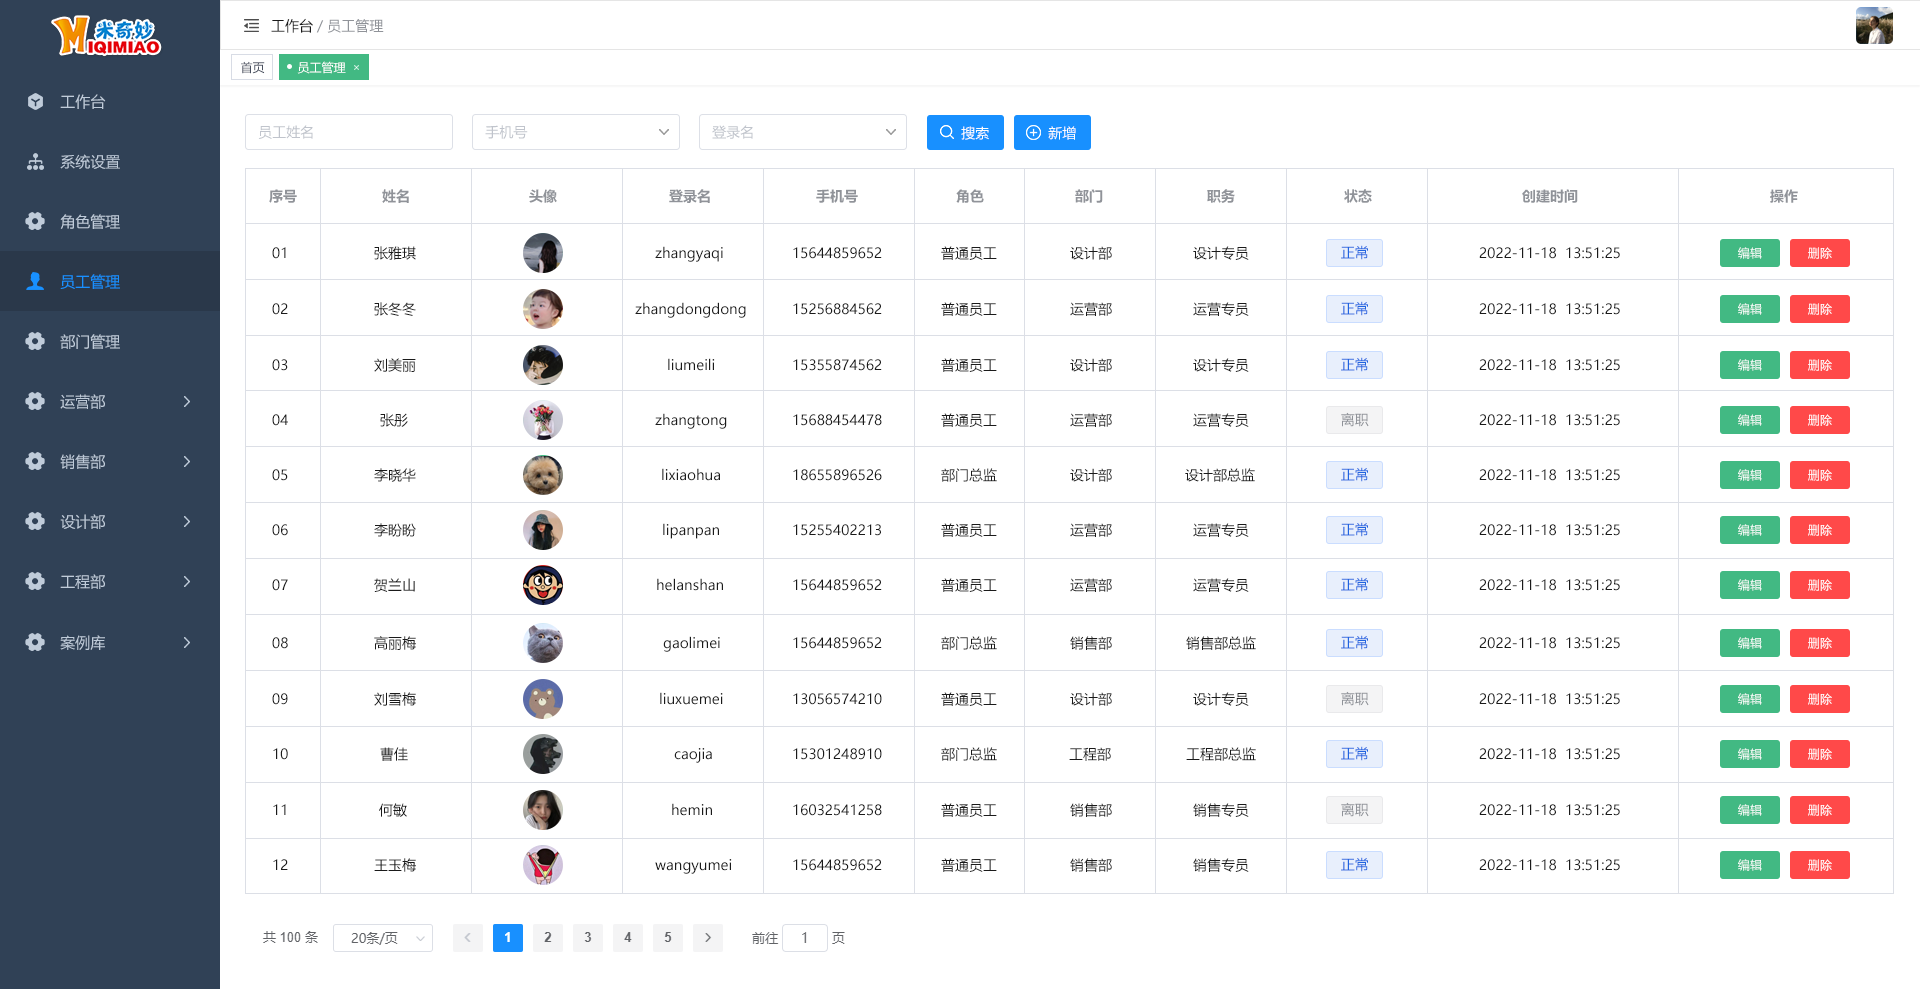Click previous page left arrow
The width and height of the screenshot is (1920, 989).
[468, 938]
